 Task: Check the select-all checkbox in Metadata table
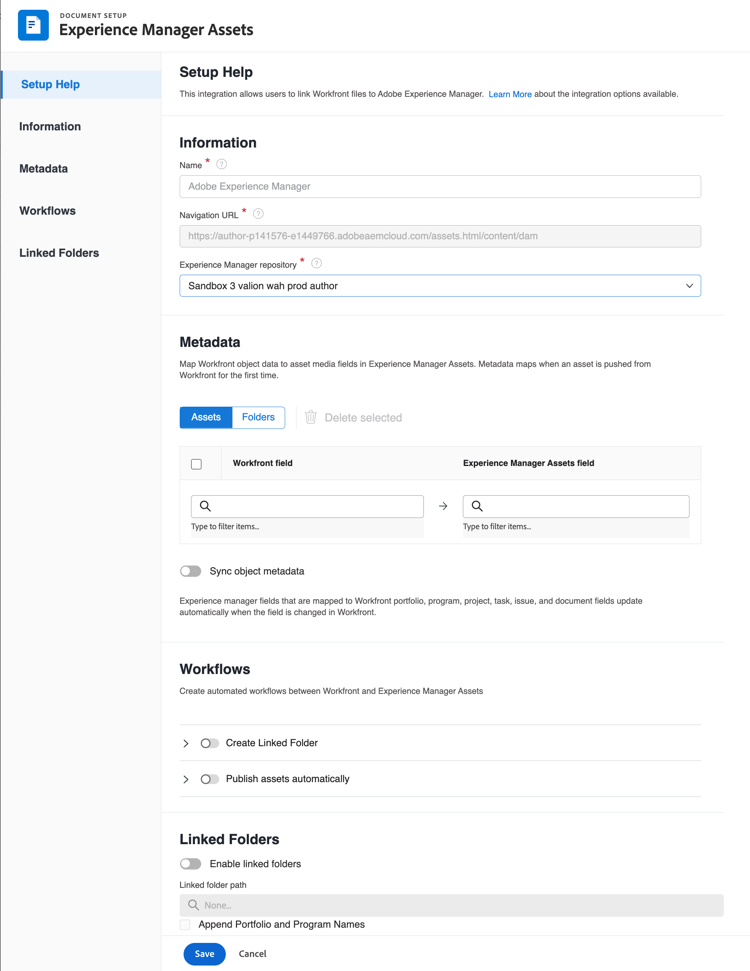[x=196, y=464]
